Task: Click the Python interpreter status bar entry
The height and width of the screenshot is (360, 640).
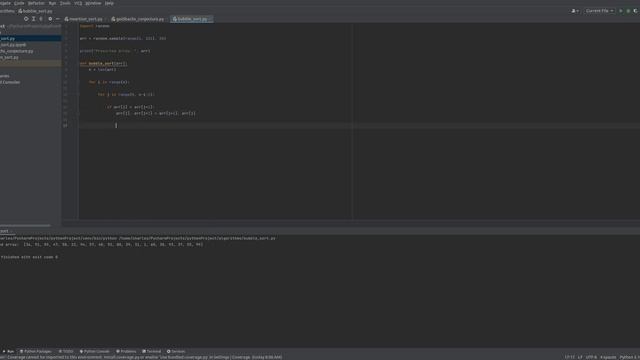Action: pos(629,357)
